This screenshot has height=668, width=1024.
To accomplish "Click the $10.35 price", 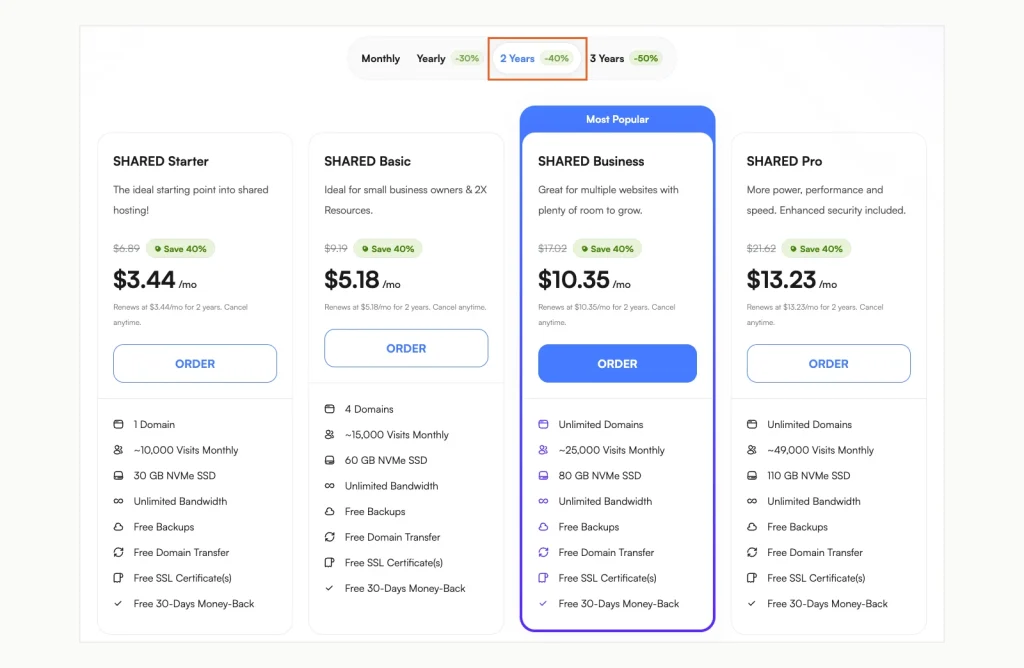I will (573, 280).
